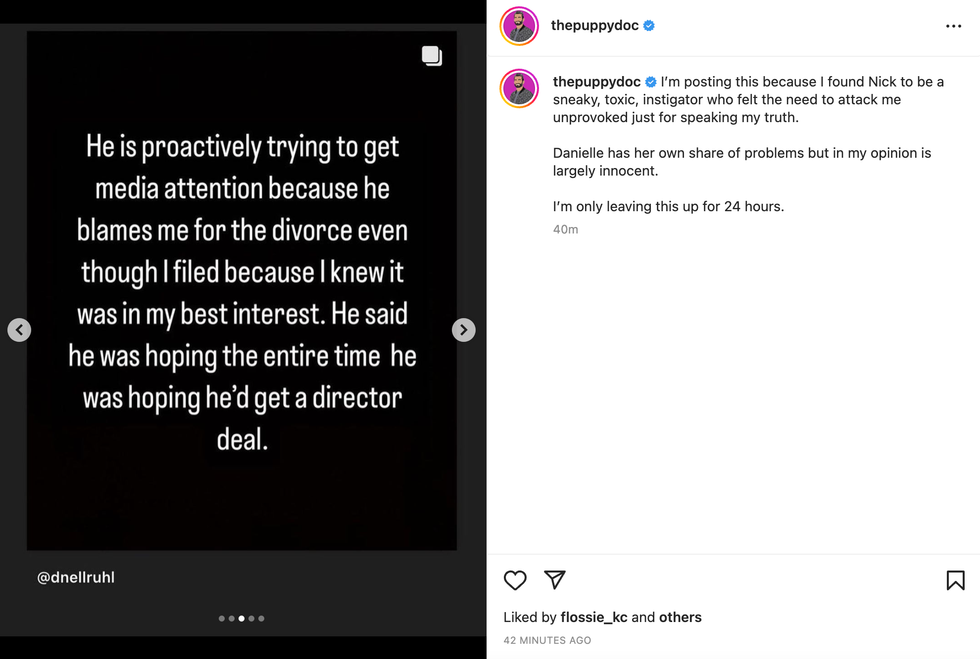980x659 pixels.
Task: Go back a slide with the left chevron
Action: tap(19, 329)
